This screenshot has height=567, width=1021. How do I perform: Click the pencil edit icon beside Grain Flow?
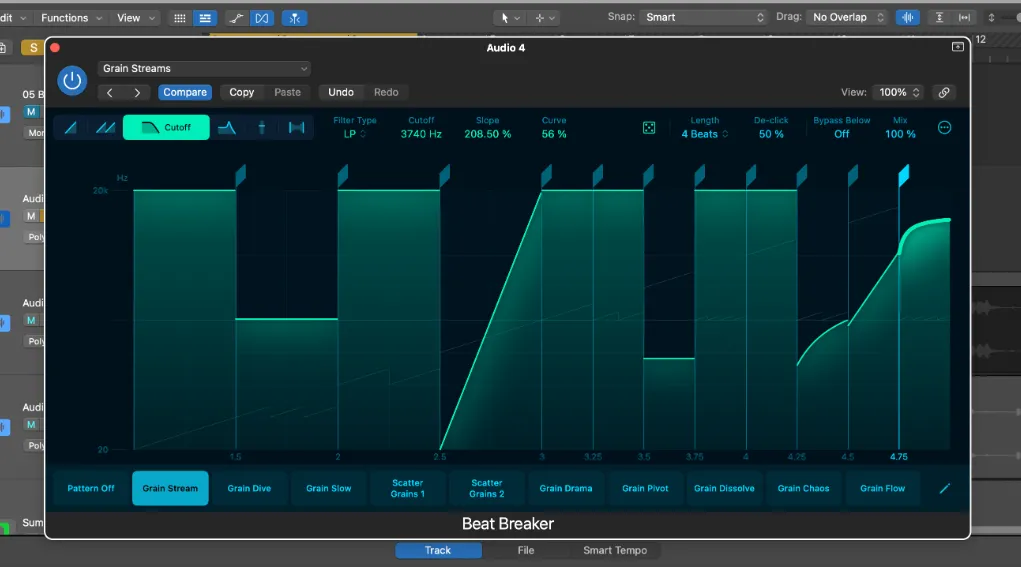(x=944, y=488)
